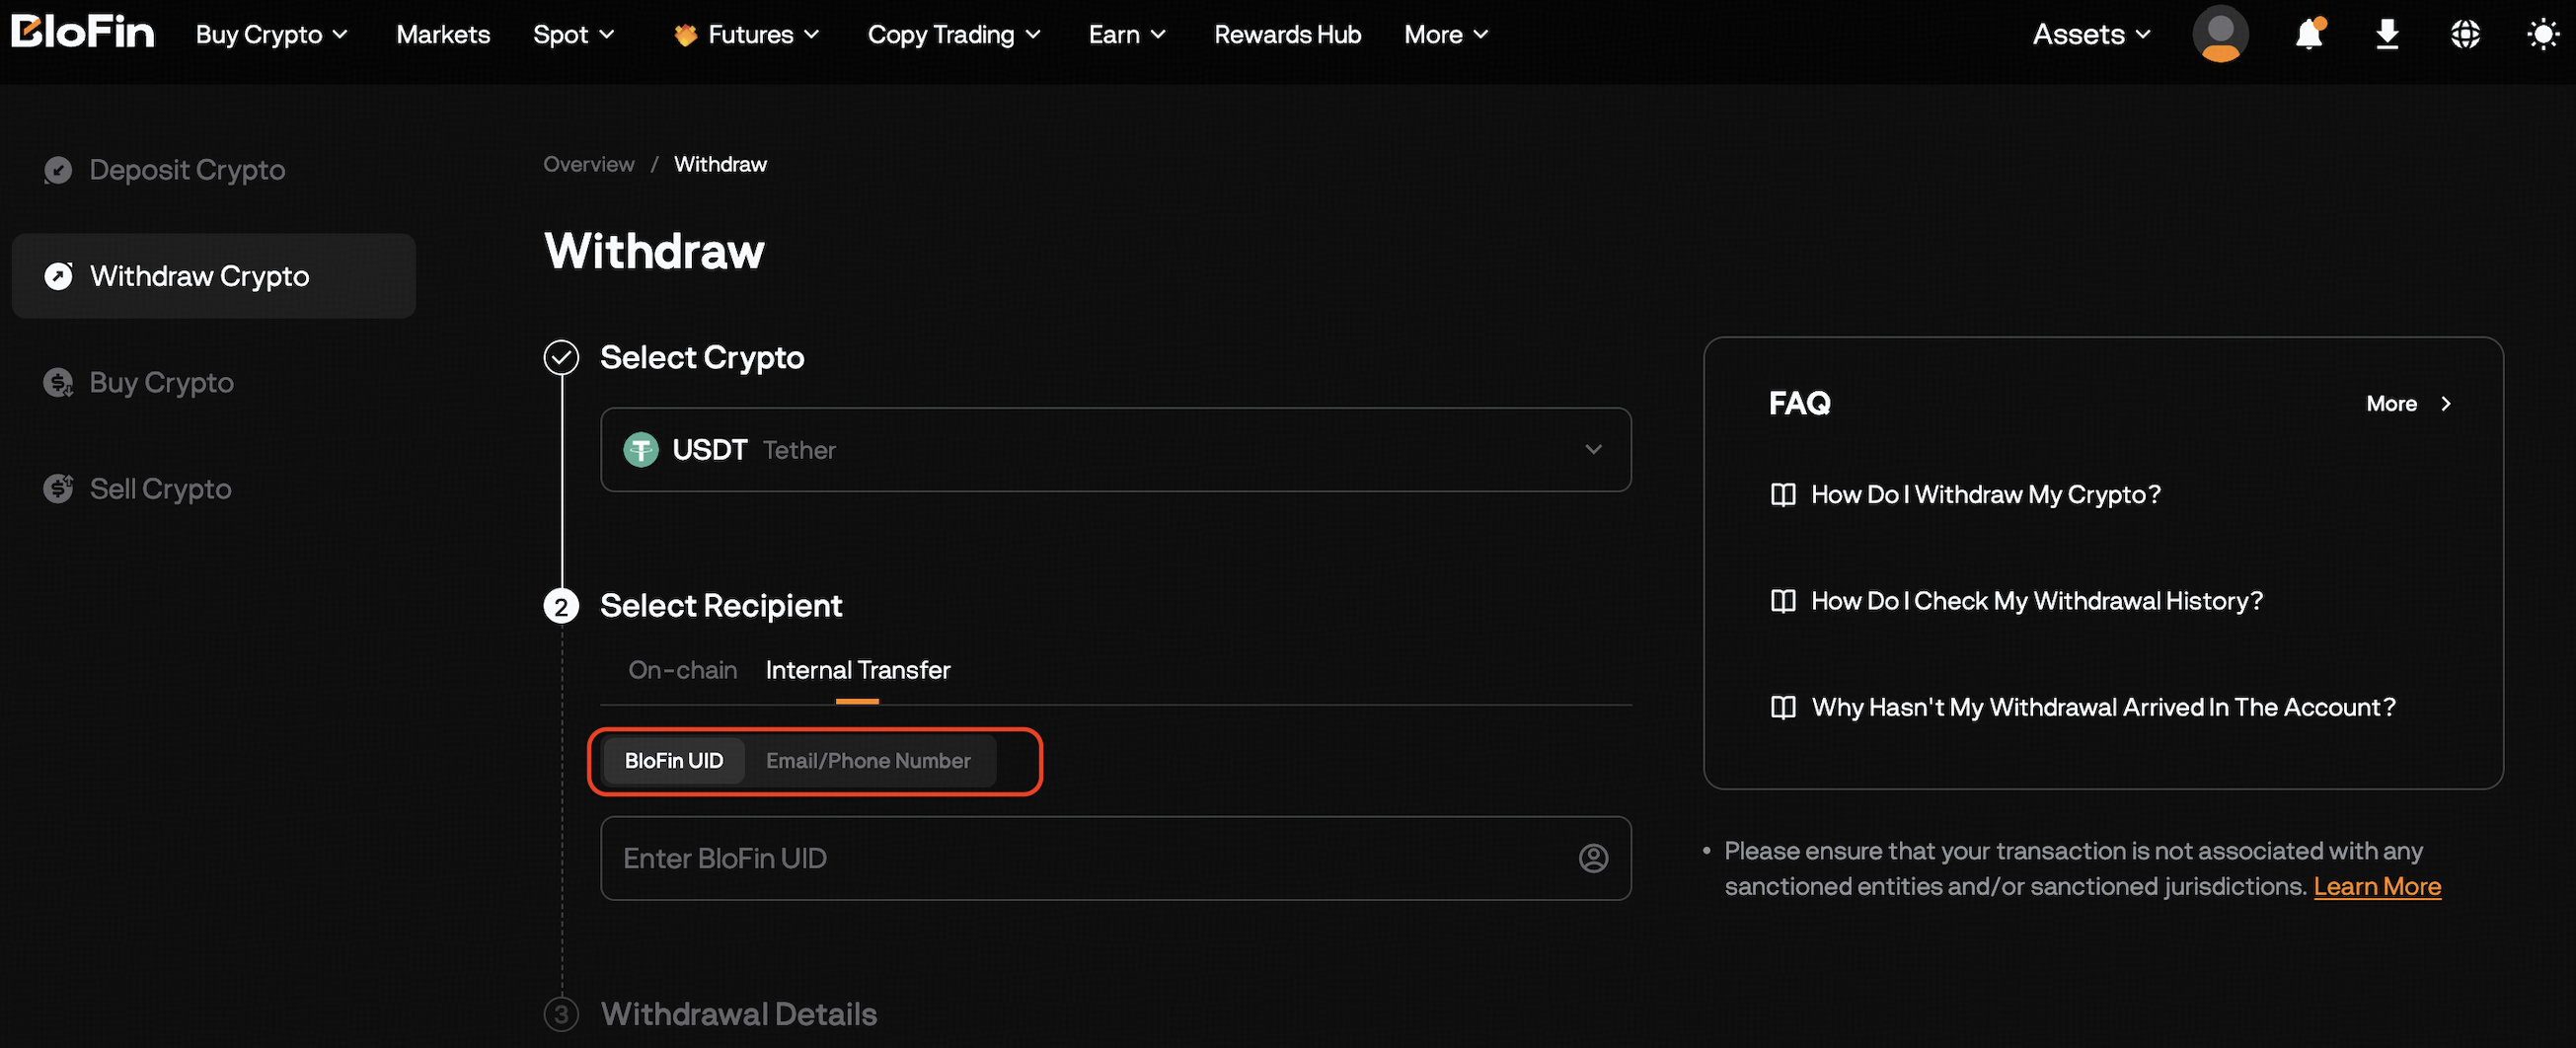
Task: Open How Do I Check My Withdrawal History?
Action: [x=2037, y=601]
